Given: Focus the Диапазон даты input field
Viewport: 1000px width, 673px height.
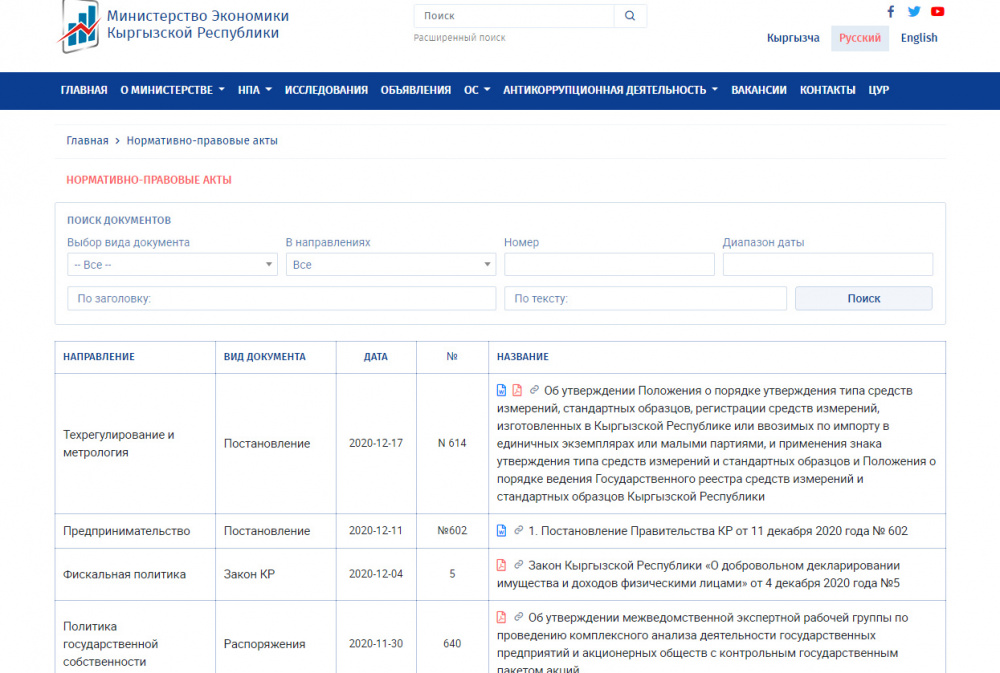Looking at the screenshot, I should pos(827,265).
